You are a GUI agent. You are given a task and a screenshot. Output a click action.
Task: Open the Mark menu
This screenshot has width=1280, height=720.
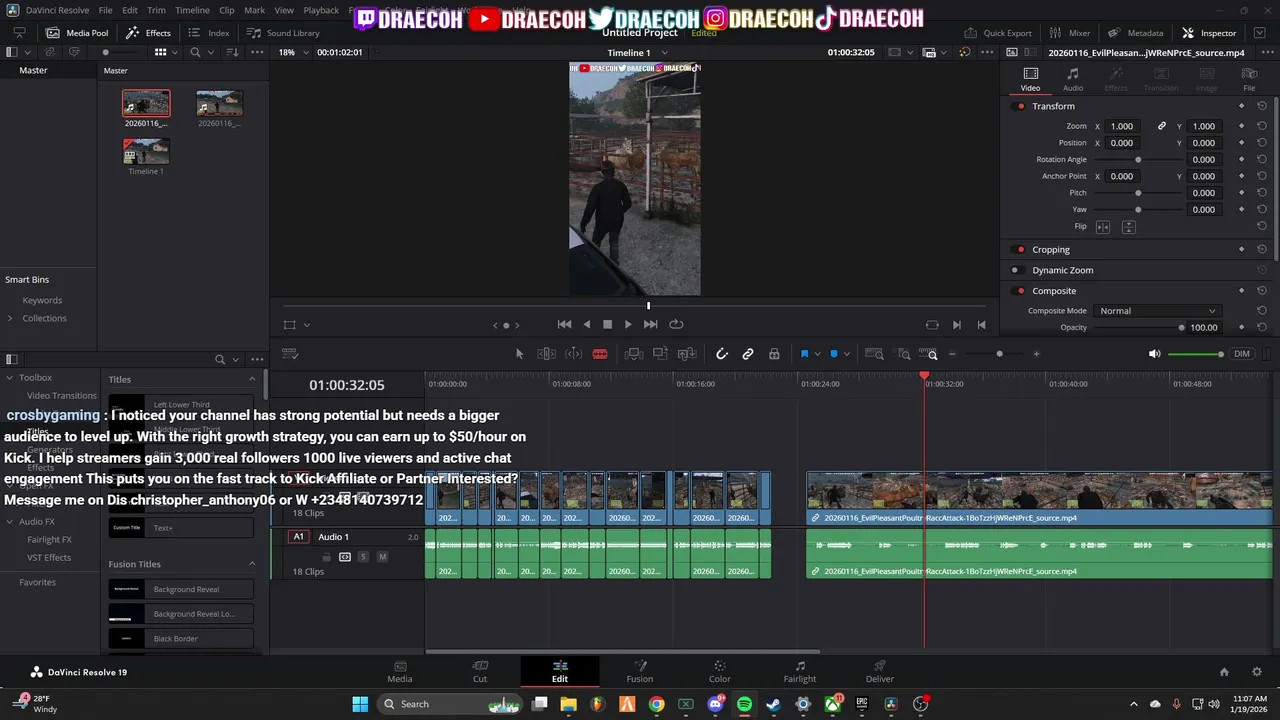pos(254,10)
